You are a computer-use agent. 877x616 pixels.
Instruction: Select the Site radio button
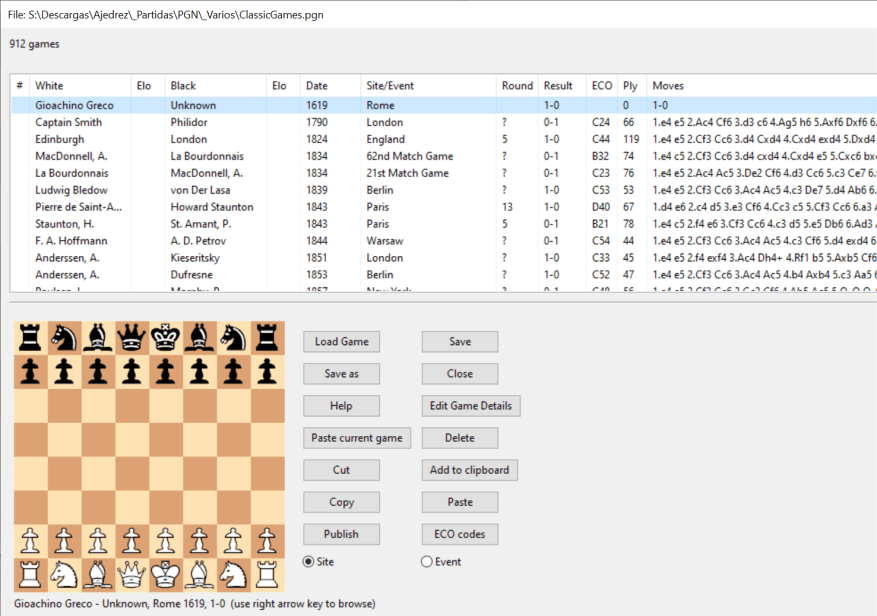[x=308, y=562]
